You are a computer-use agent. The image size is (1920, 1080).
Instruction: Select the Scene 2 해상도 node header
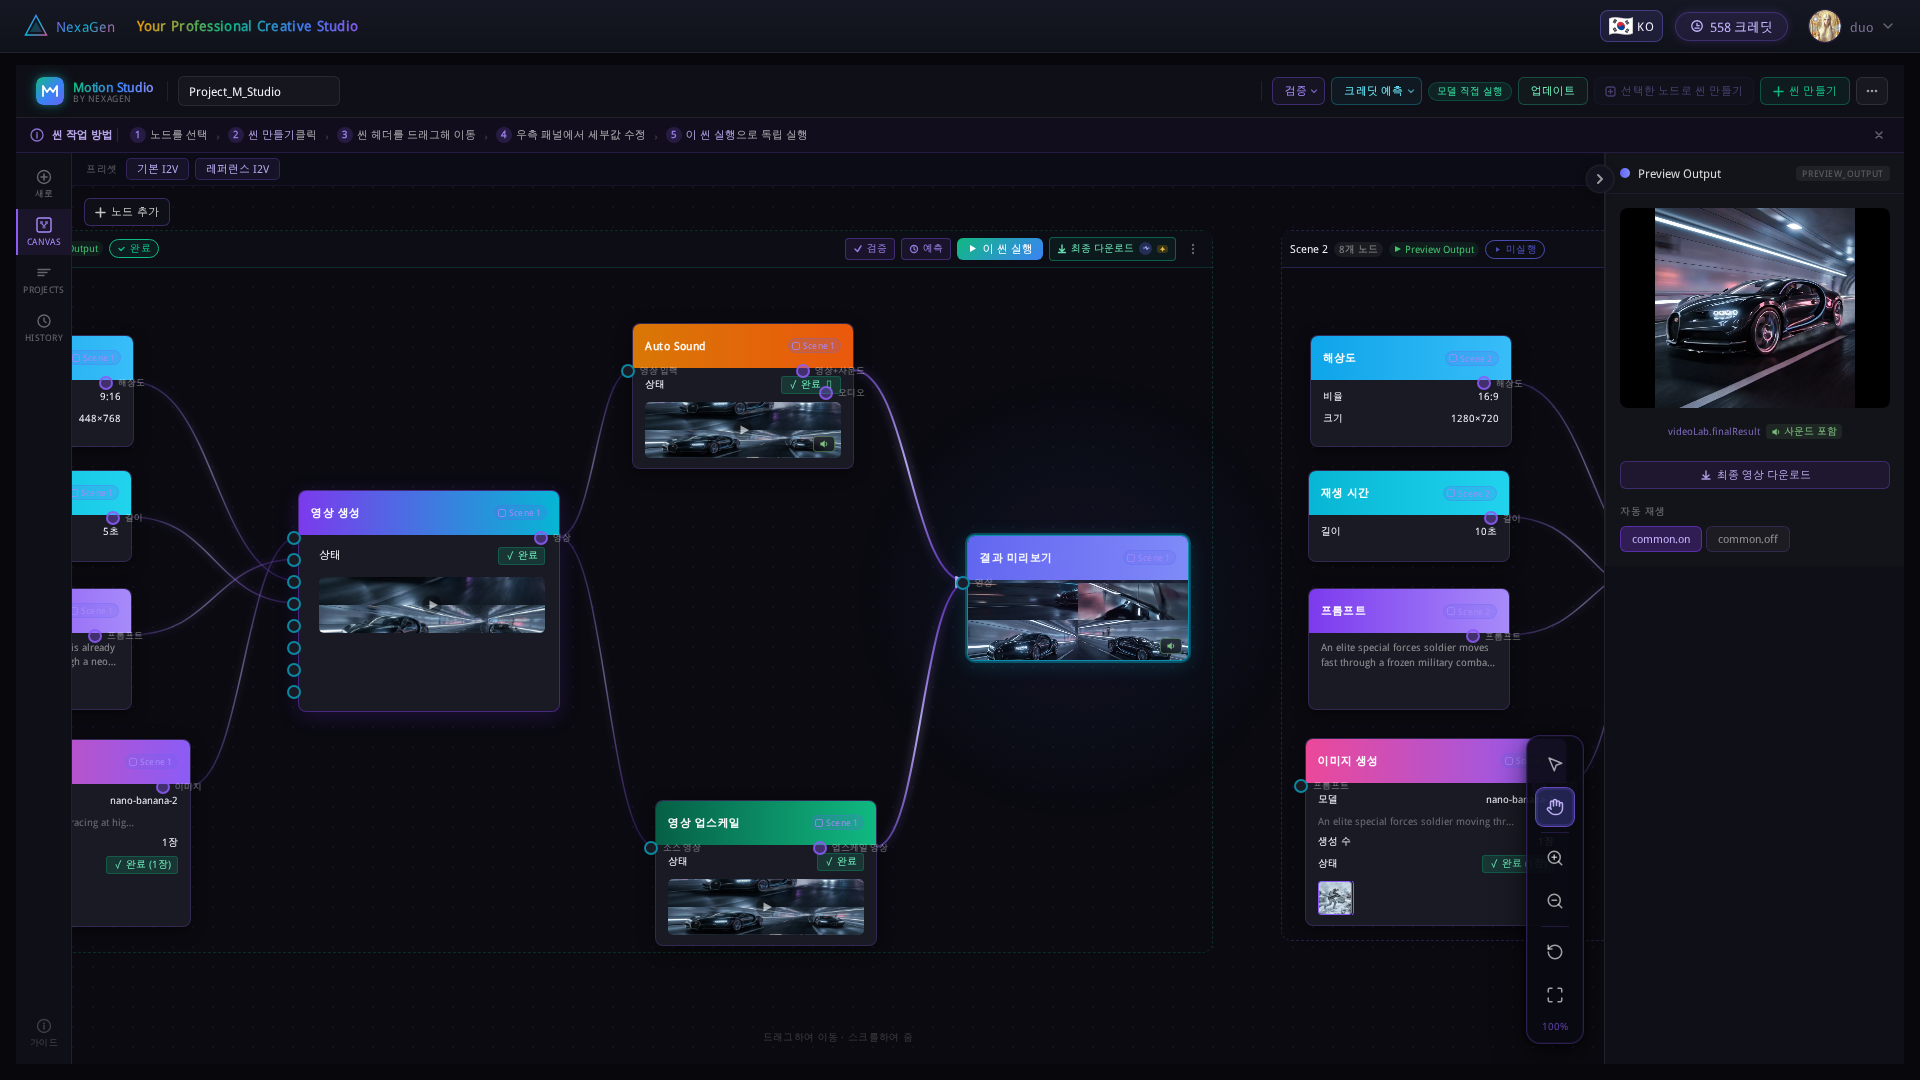pos(1411,358)
